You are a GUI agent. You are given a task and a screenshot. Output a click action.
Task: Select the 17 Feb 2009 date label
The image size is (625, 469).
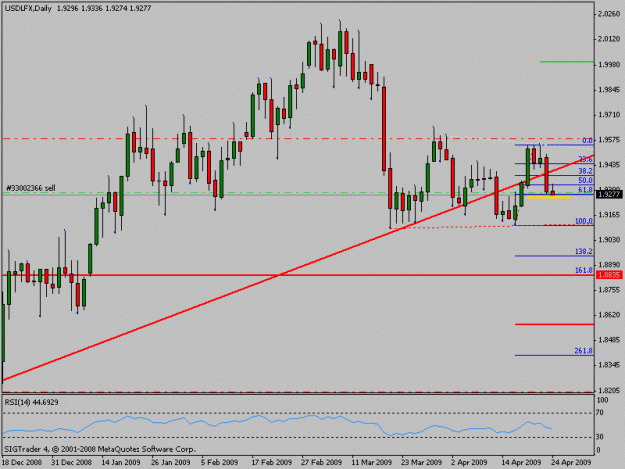(271, 463)
